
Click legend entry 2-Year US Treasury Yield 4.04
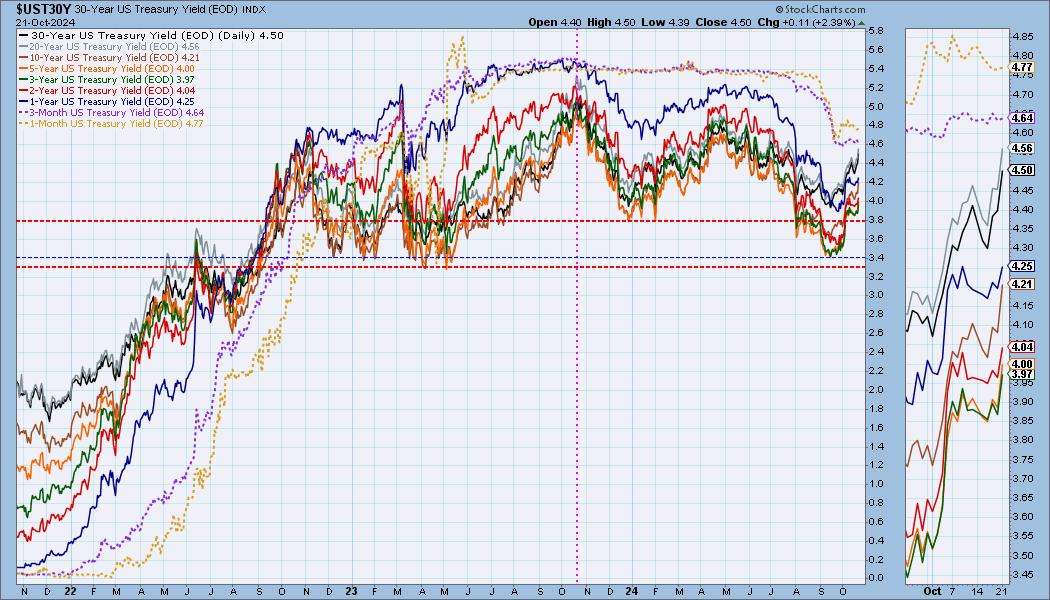pos(107,90)
